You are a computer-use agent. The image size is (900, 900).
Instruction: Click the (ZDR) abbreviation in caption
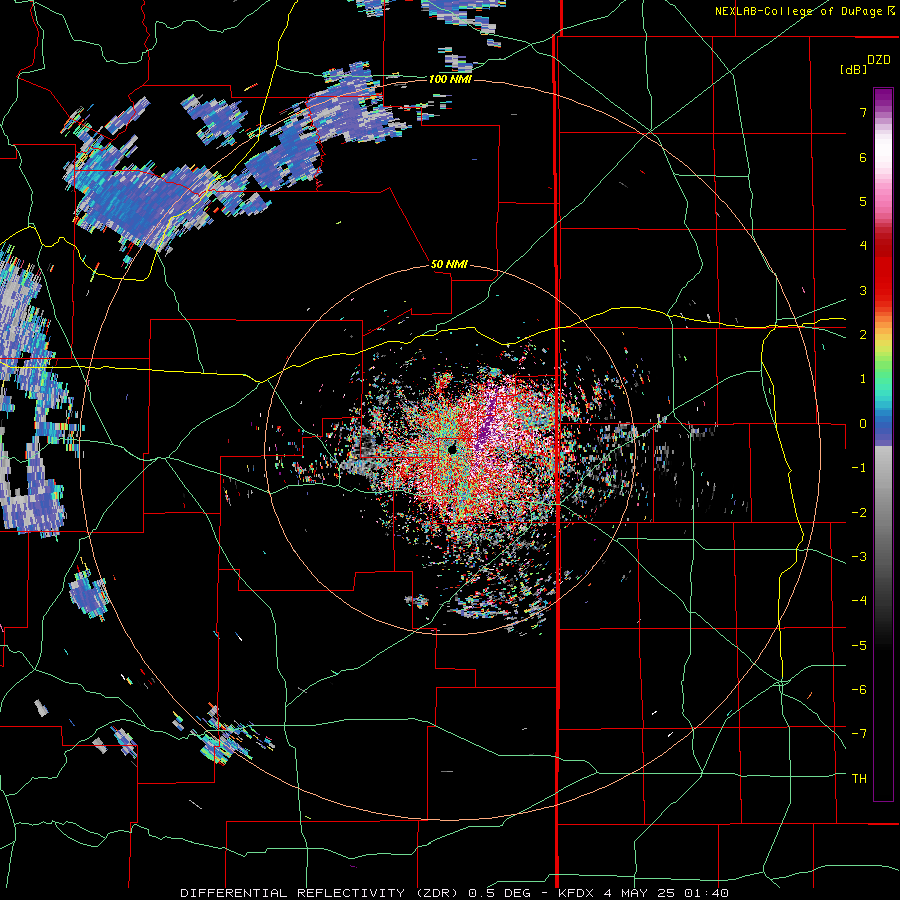pos(435,893)
